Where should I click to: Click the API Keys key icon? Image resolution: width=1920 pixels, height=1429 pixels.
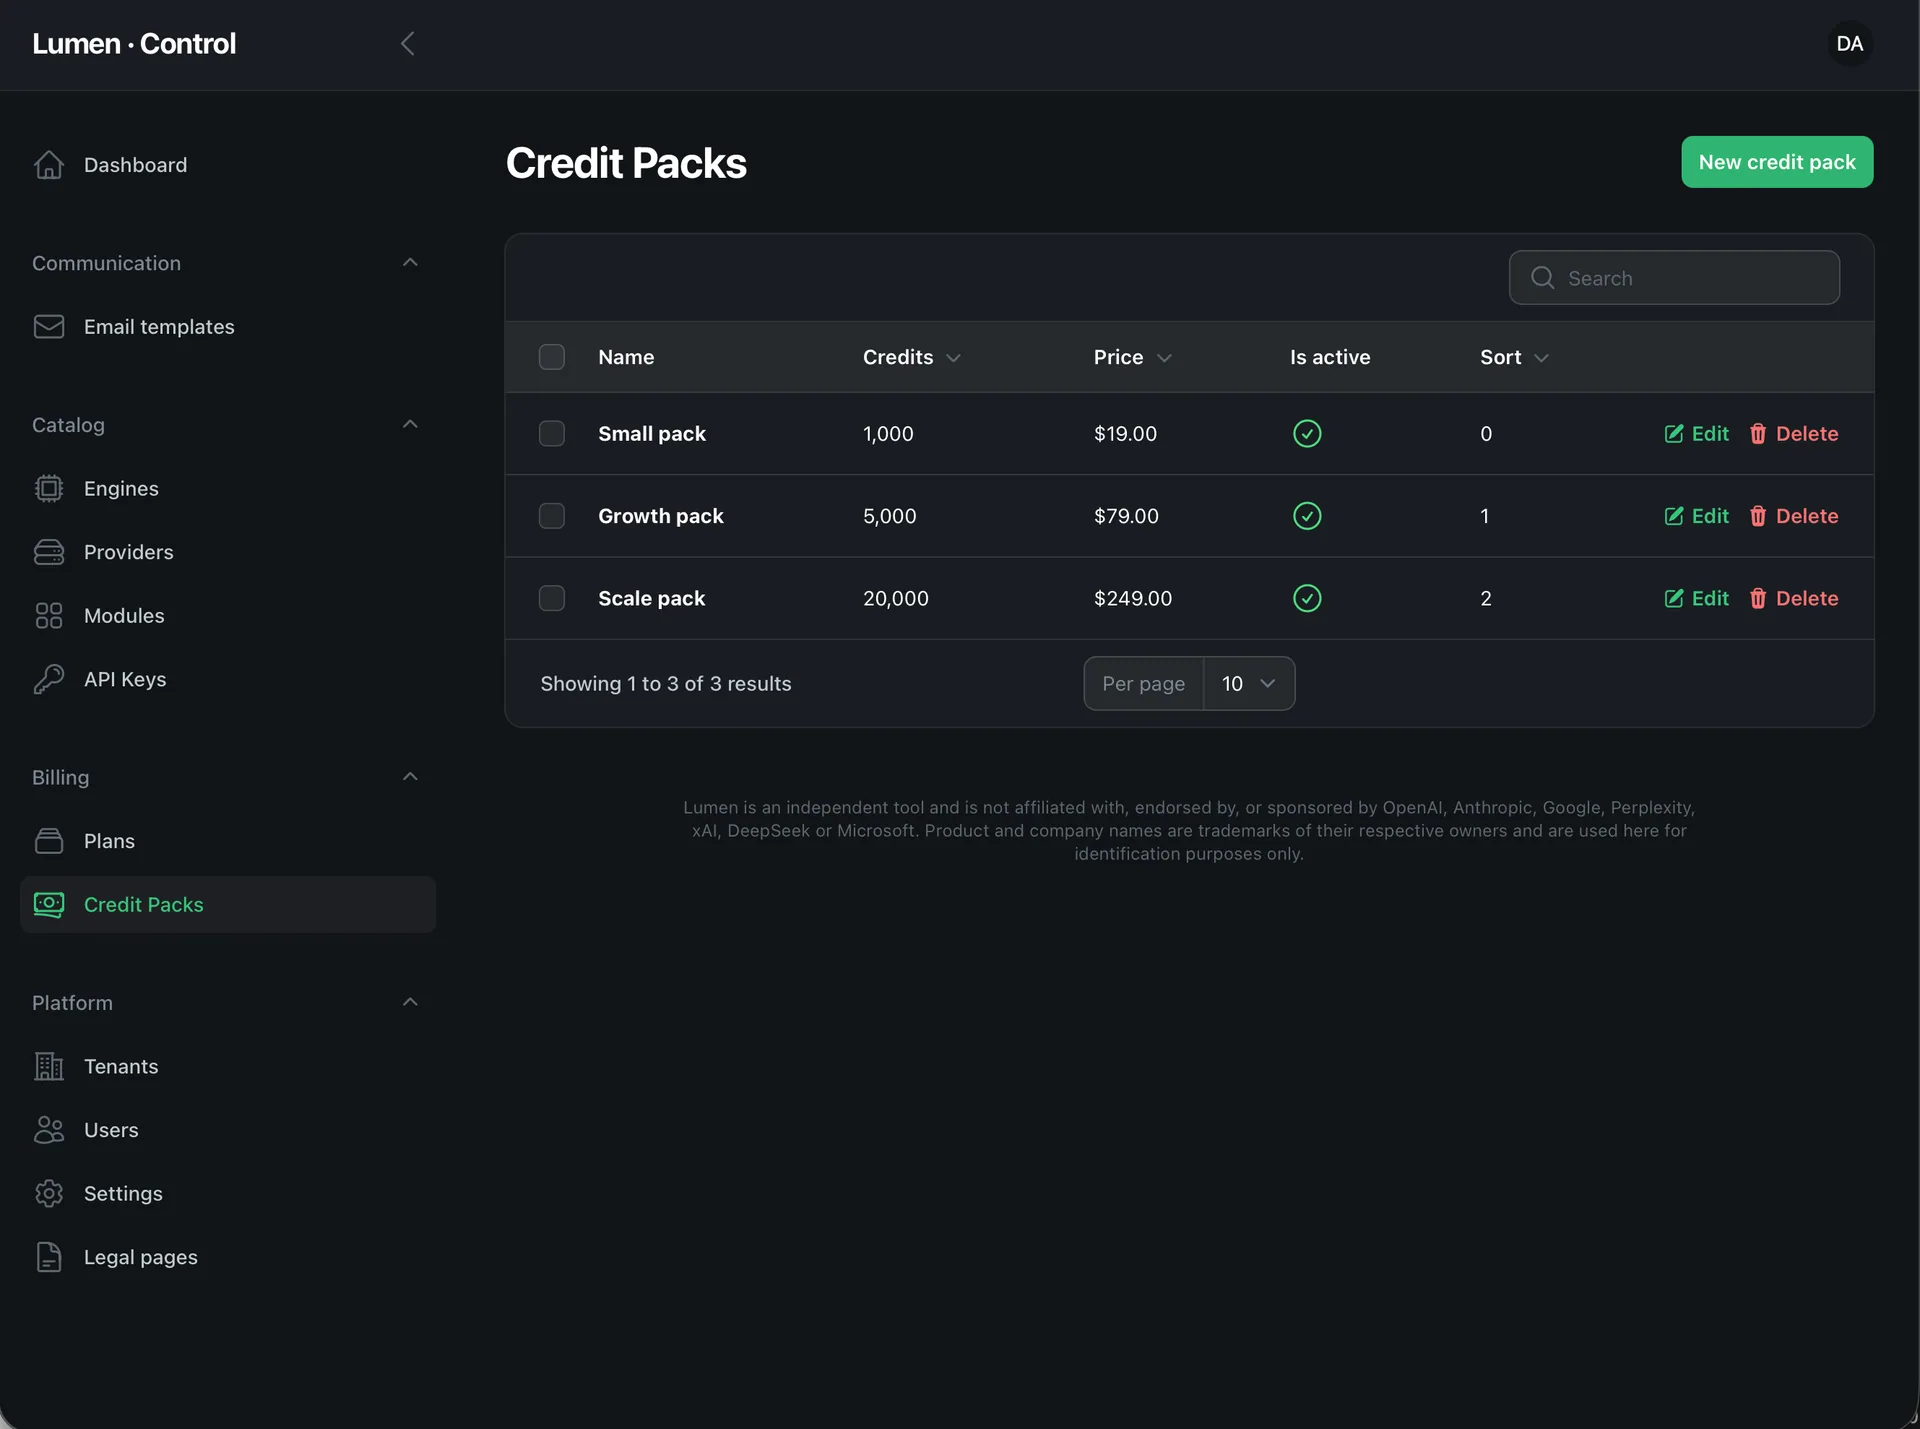click(48, 679)
